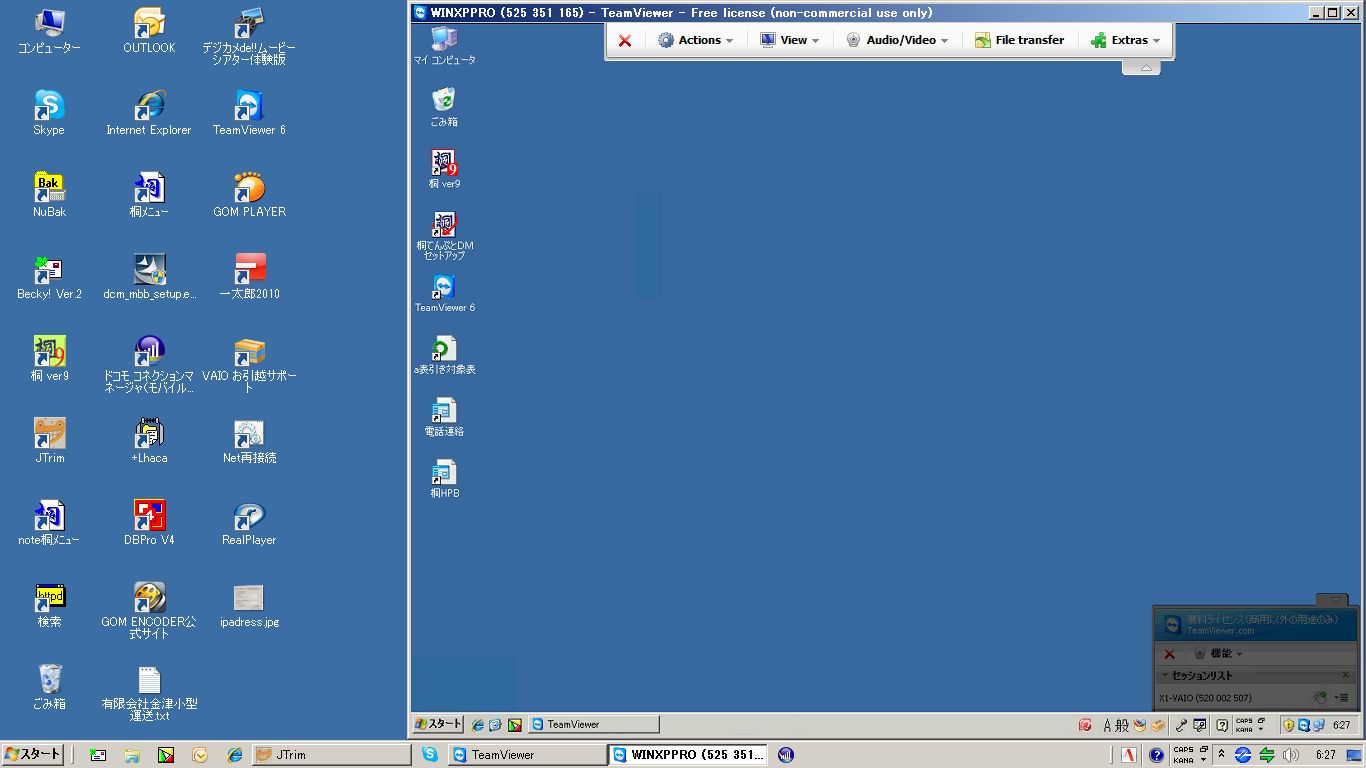This screenshot has width=1366, height=768.
Task: Select the GOM ENCODER公式サイト shortcut
Action: click(149, 611)
